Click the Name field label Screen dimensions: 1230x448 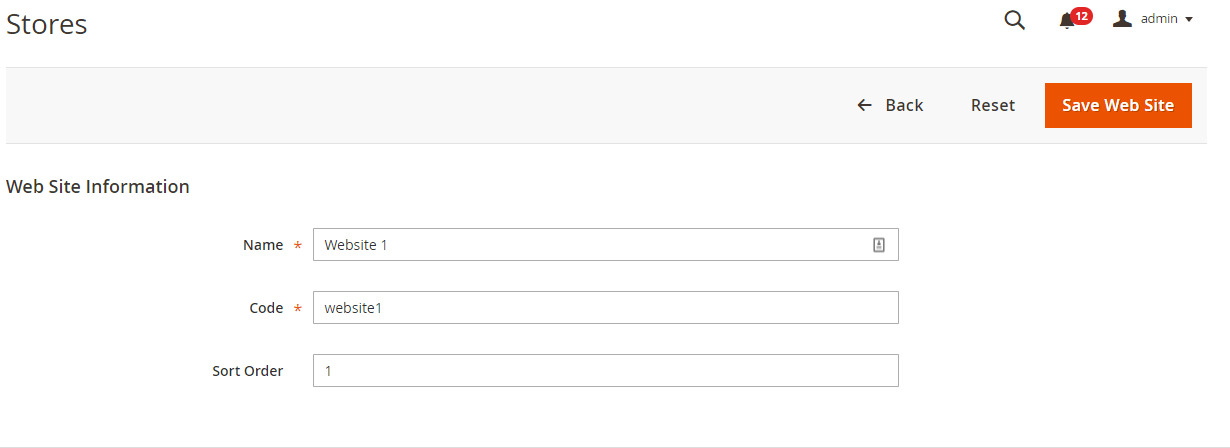263,245
